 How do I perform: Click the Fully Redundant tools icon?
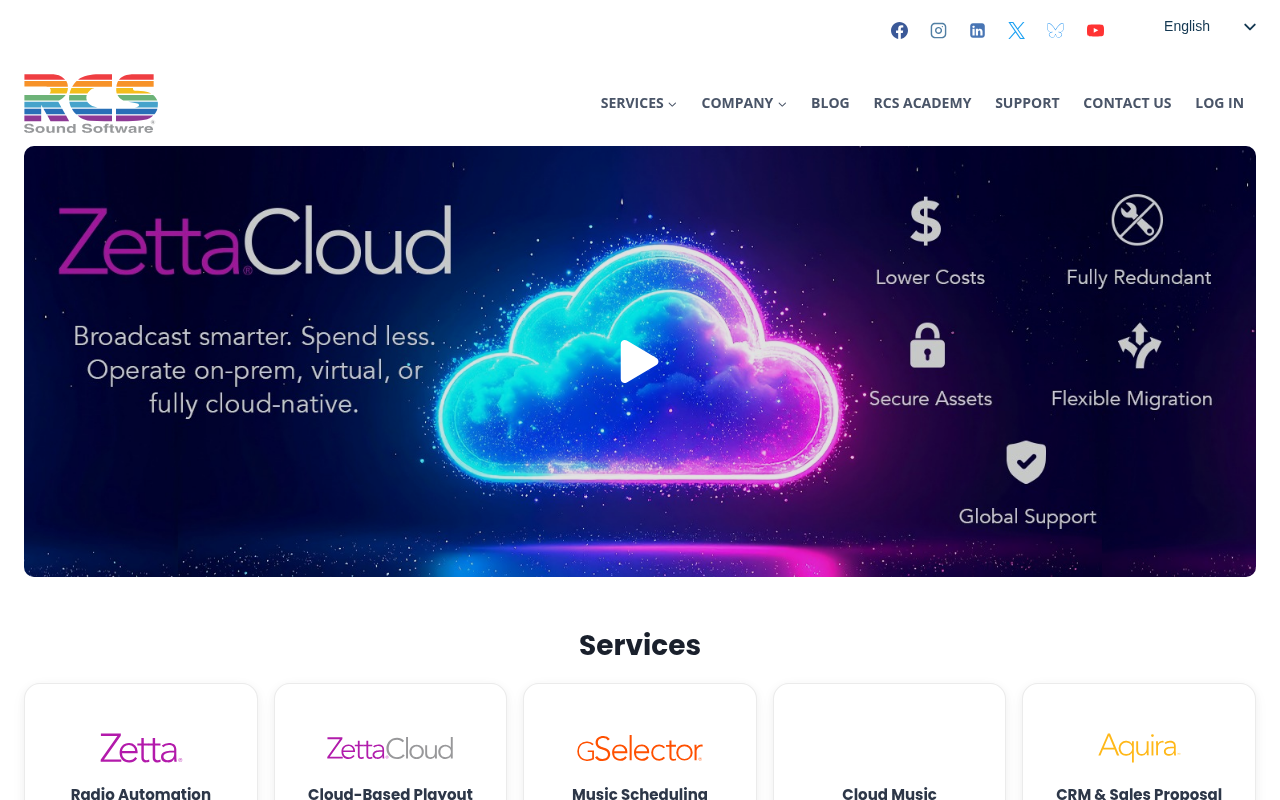[x=1138, y=219]
